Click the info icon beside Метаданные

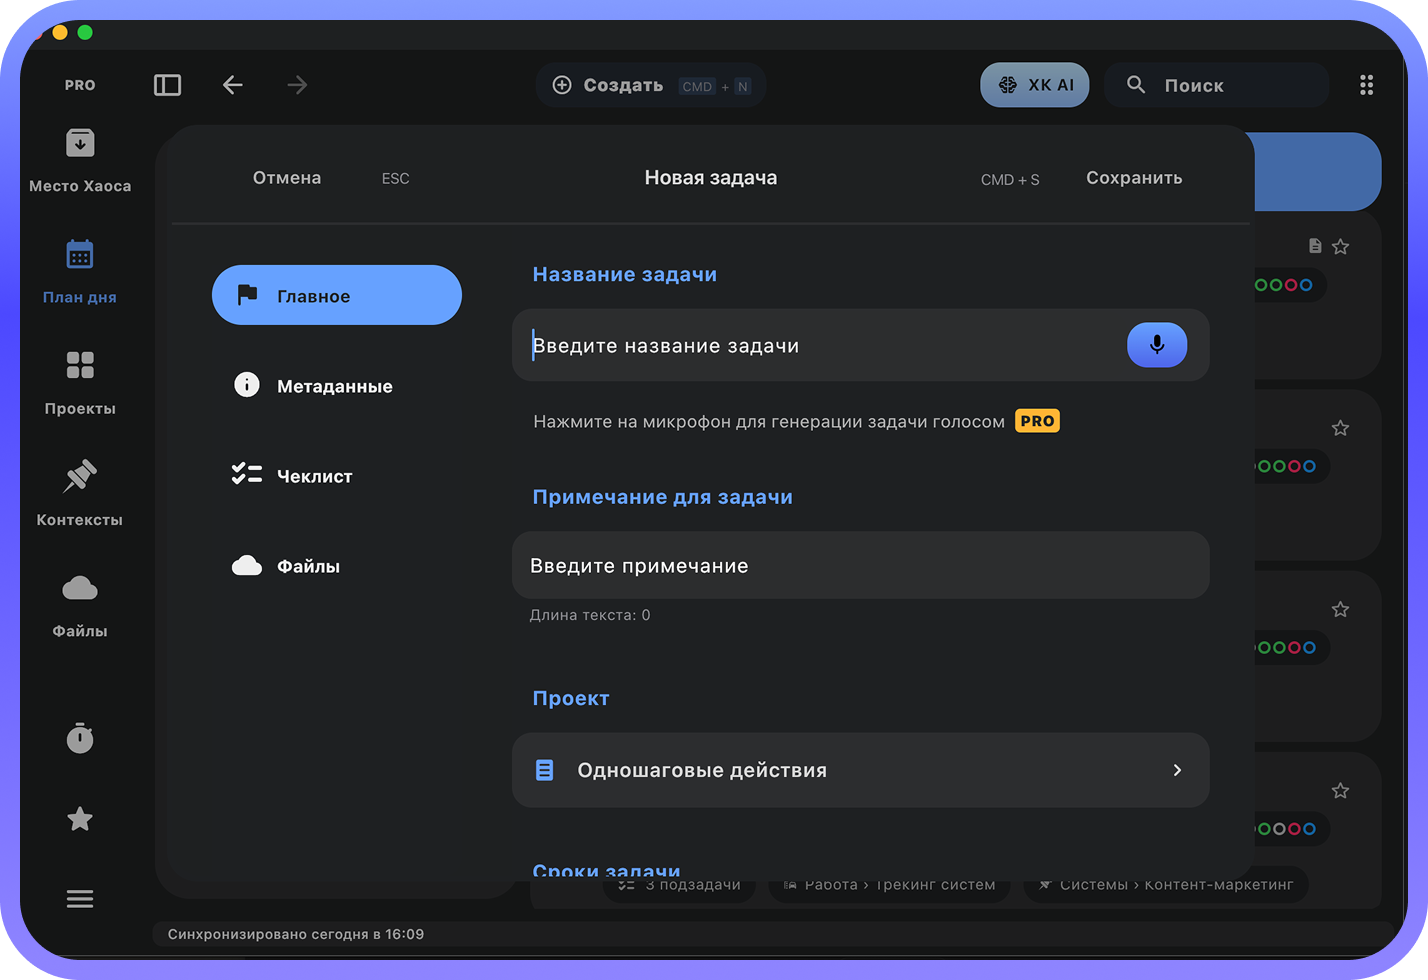tap(247, 385)
